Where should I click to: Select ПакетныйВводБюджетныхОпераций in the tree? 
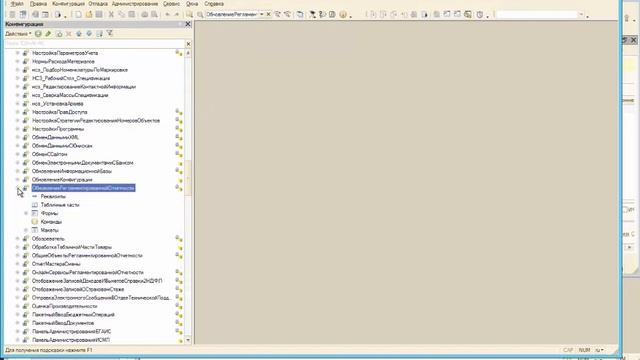pos(73,315)
